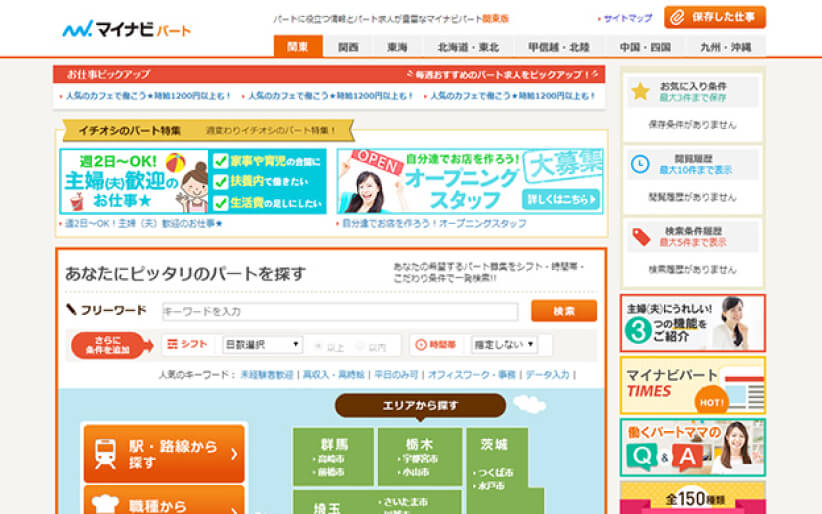Click the first 人気のカフェで働こう pickup link

148,96
